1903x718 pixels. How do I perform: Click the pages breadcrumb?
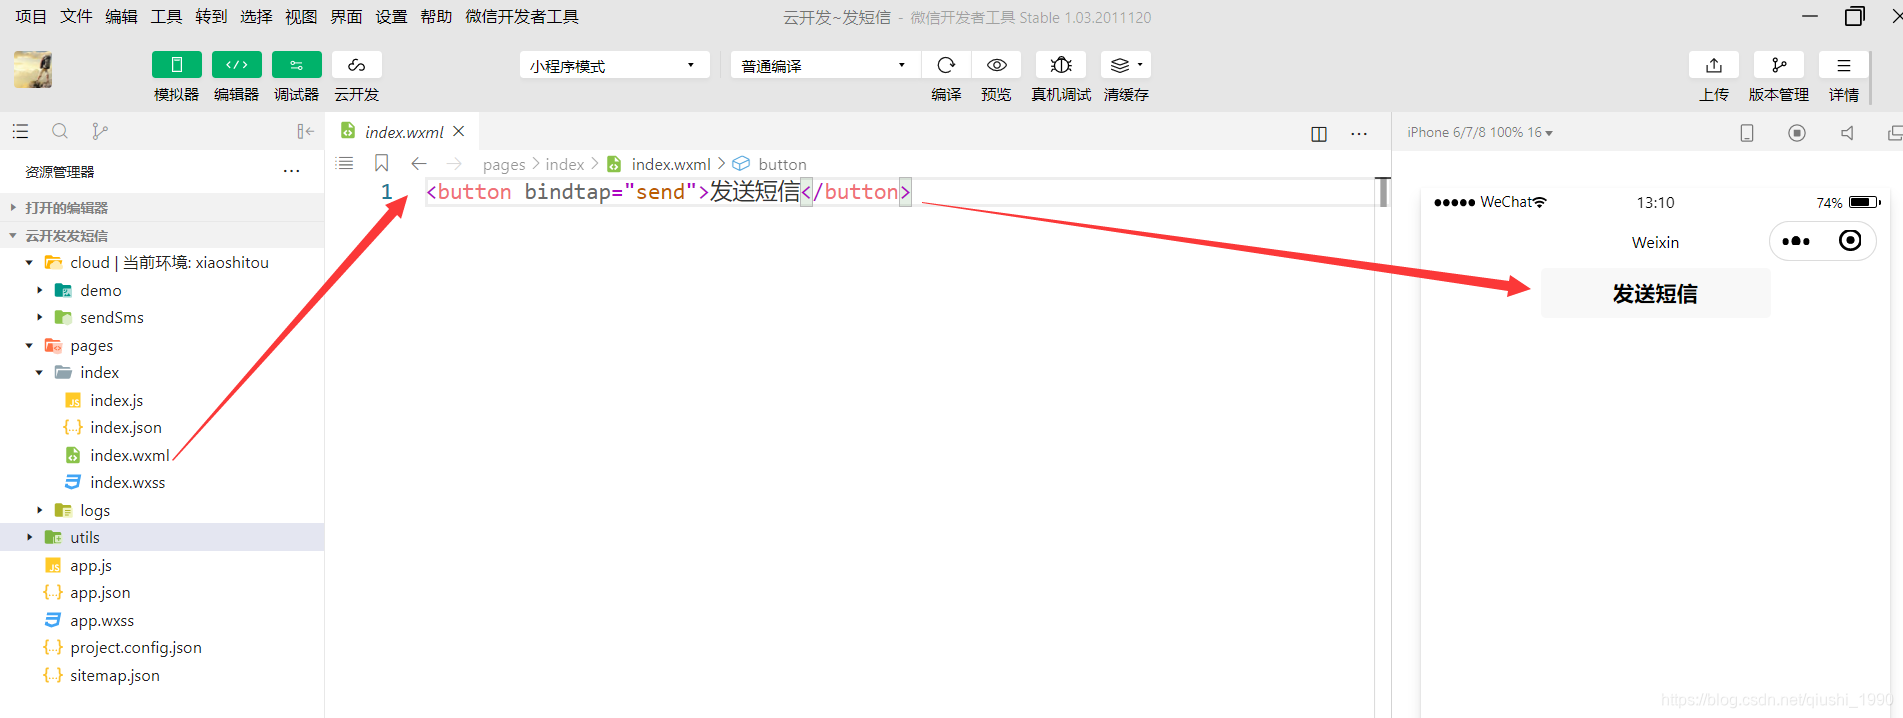click(x=504, y=164)
